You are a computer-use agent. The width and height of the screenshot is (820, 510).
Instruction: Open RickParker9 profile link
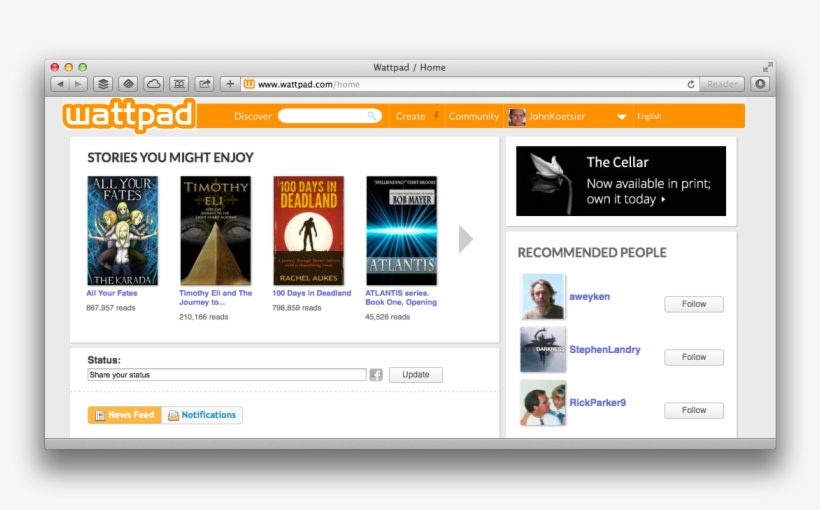tap(597, 403)
